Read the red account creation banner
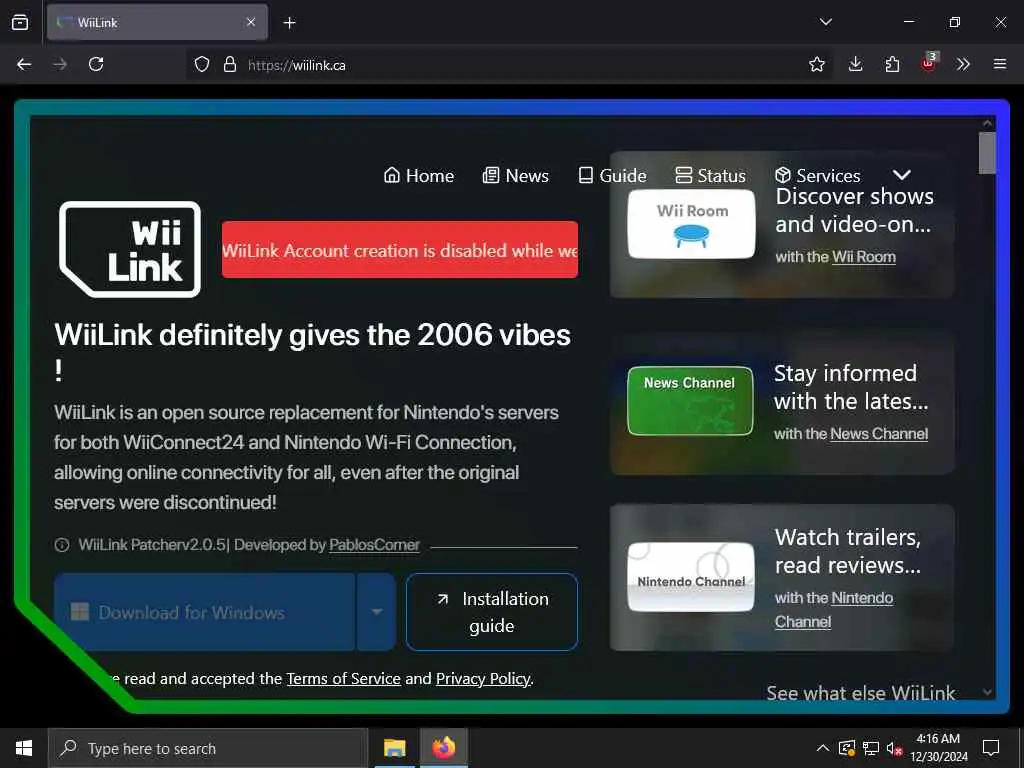 (x=400, y=250)
